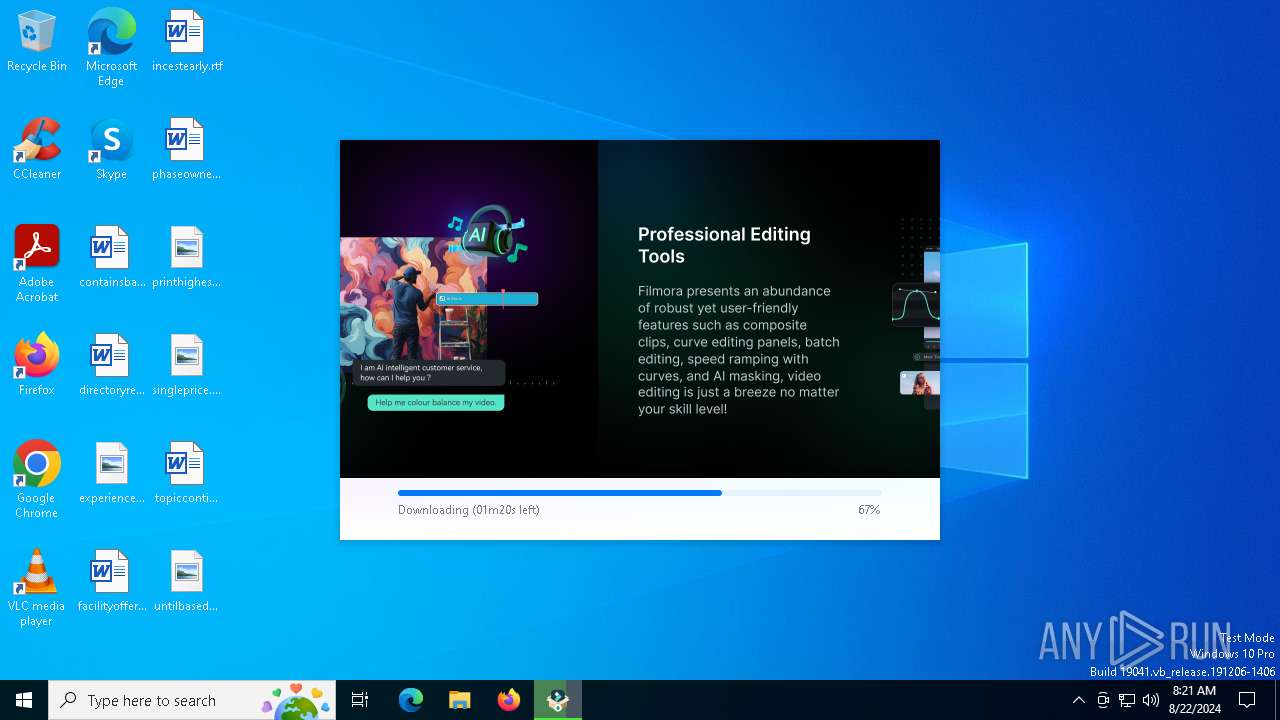The image size is (1280, 720).
Task: Open the Windows Start menu
Action: point(24,700)
